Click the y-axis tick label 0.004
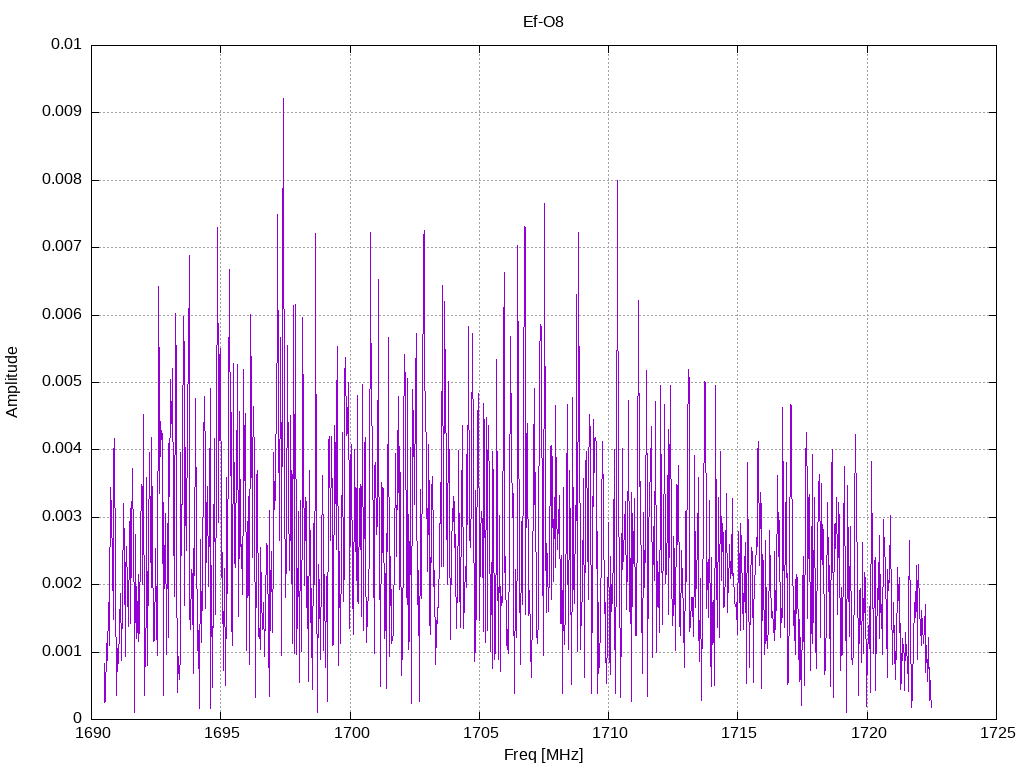Screen dimensions: 1024x768 click(x=62, y=449)
